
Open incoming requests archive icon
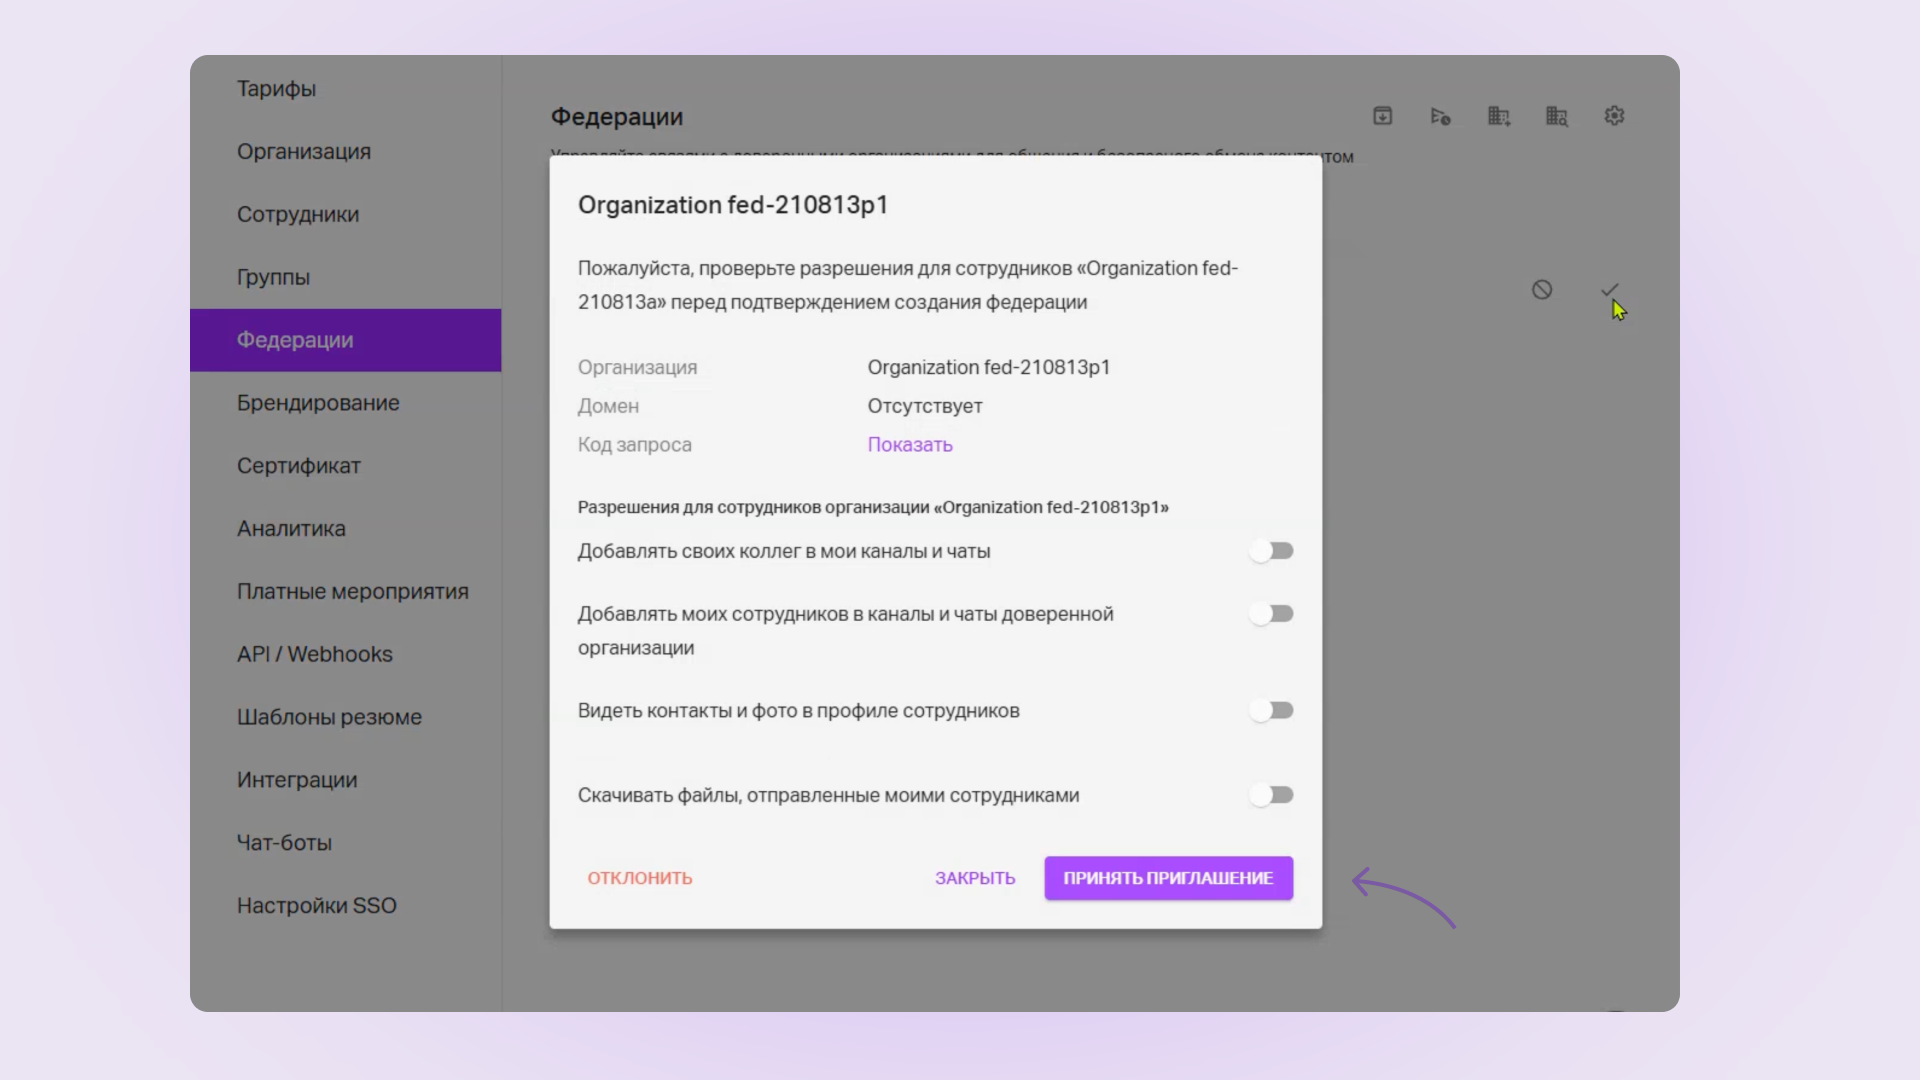tap(1382, 116)
